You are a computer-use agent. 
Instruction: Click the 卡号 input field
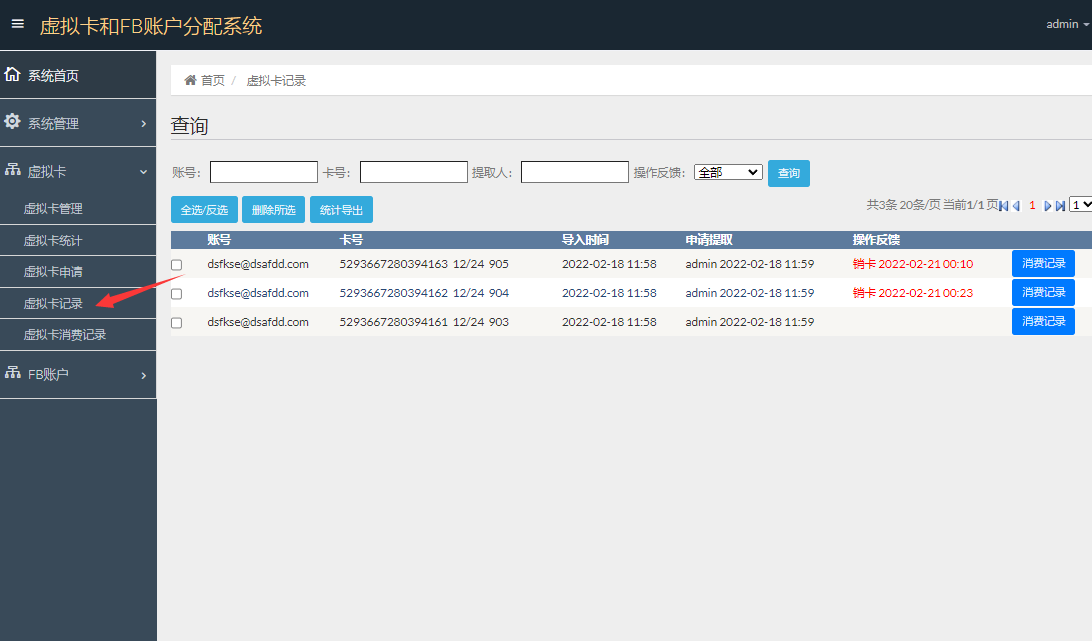(x=414, y=172)
